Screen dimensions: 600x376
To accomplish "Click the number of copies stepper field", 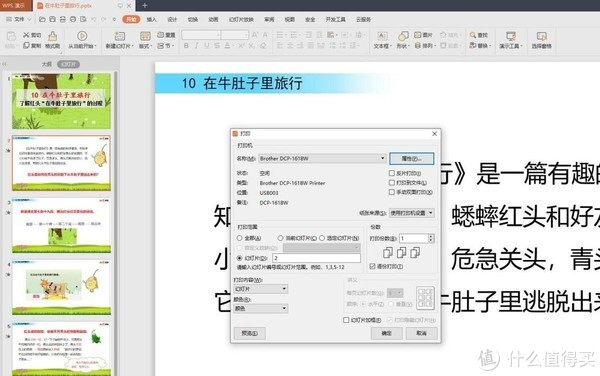I will coord(416,238).
